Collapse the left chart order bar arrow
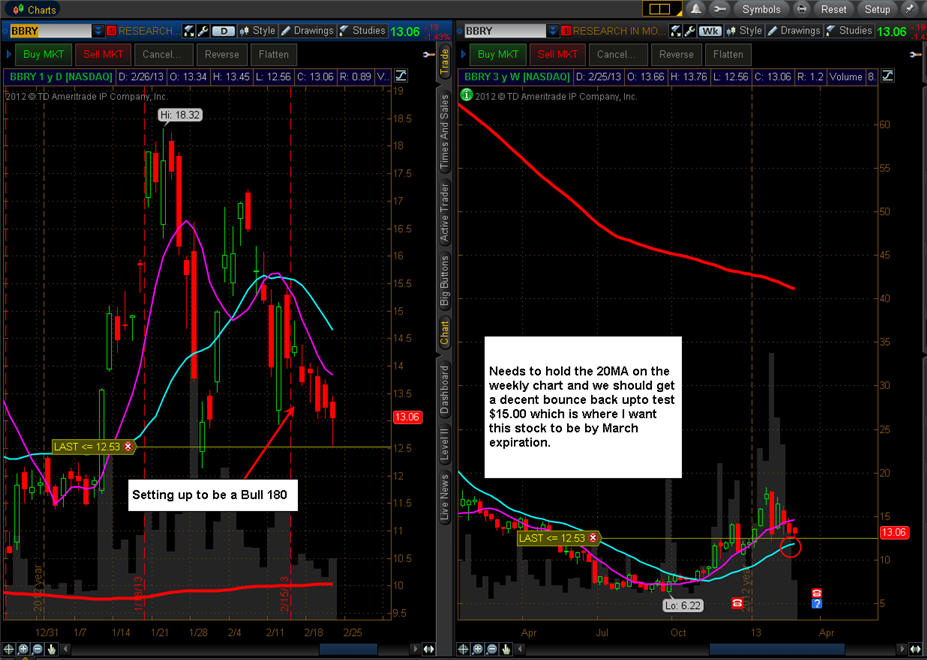927x660 pixels. pos(8,54)
